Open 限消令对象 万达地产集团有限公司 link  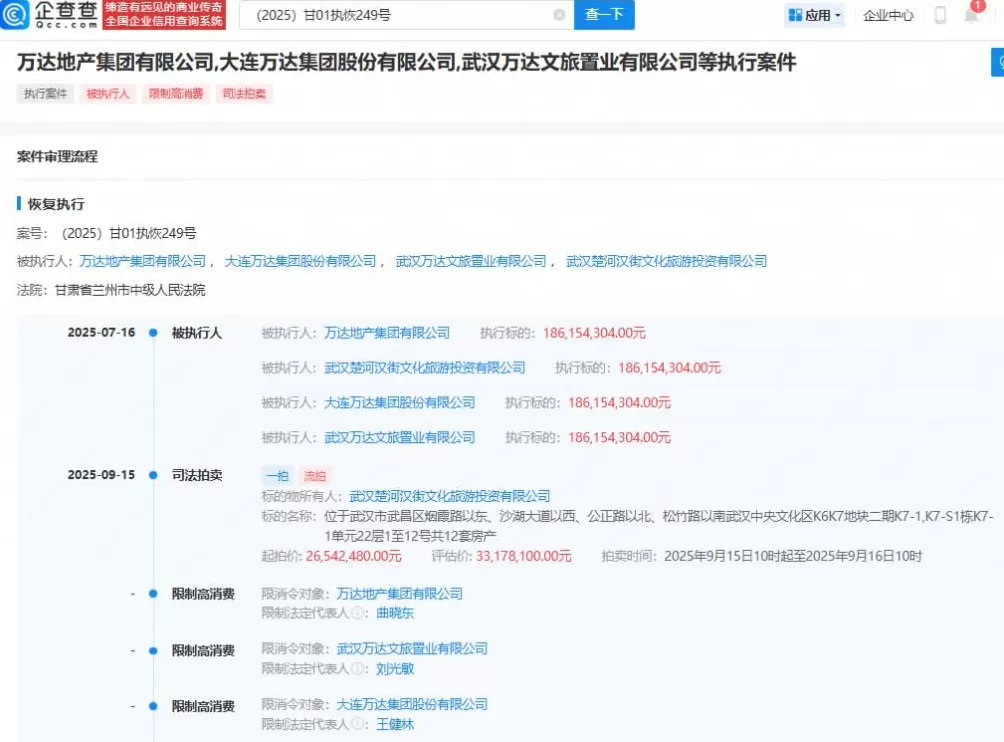400,594
